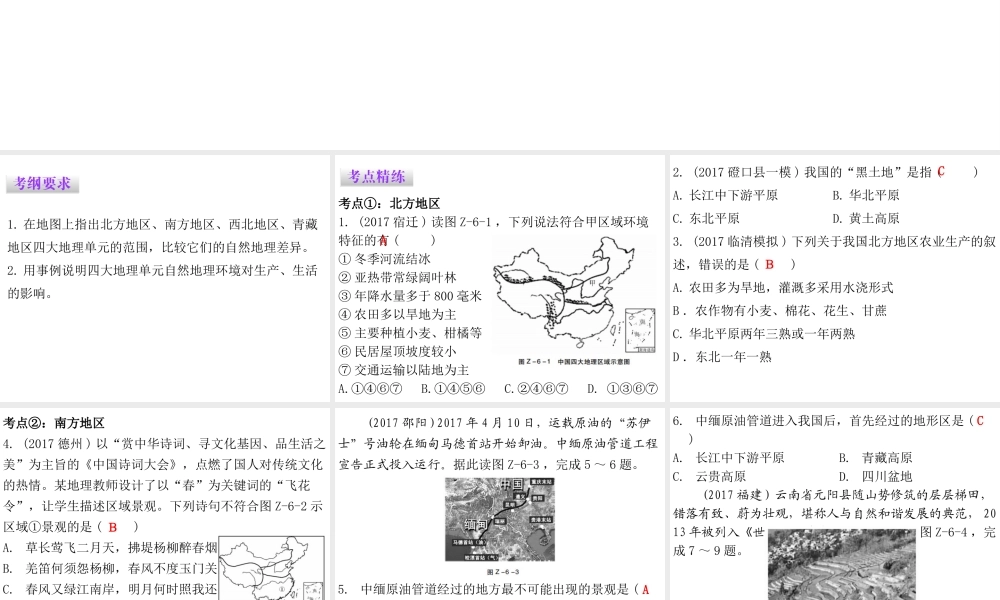Select the heading 考点①：北方地区
This screenshot has height=600, width=1000.
coord(389,203)
